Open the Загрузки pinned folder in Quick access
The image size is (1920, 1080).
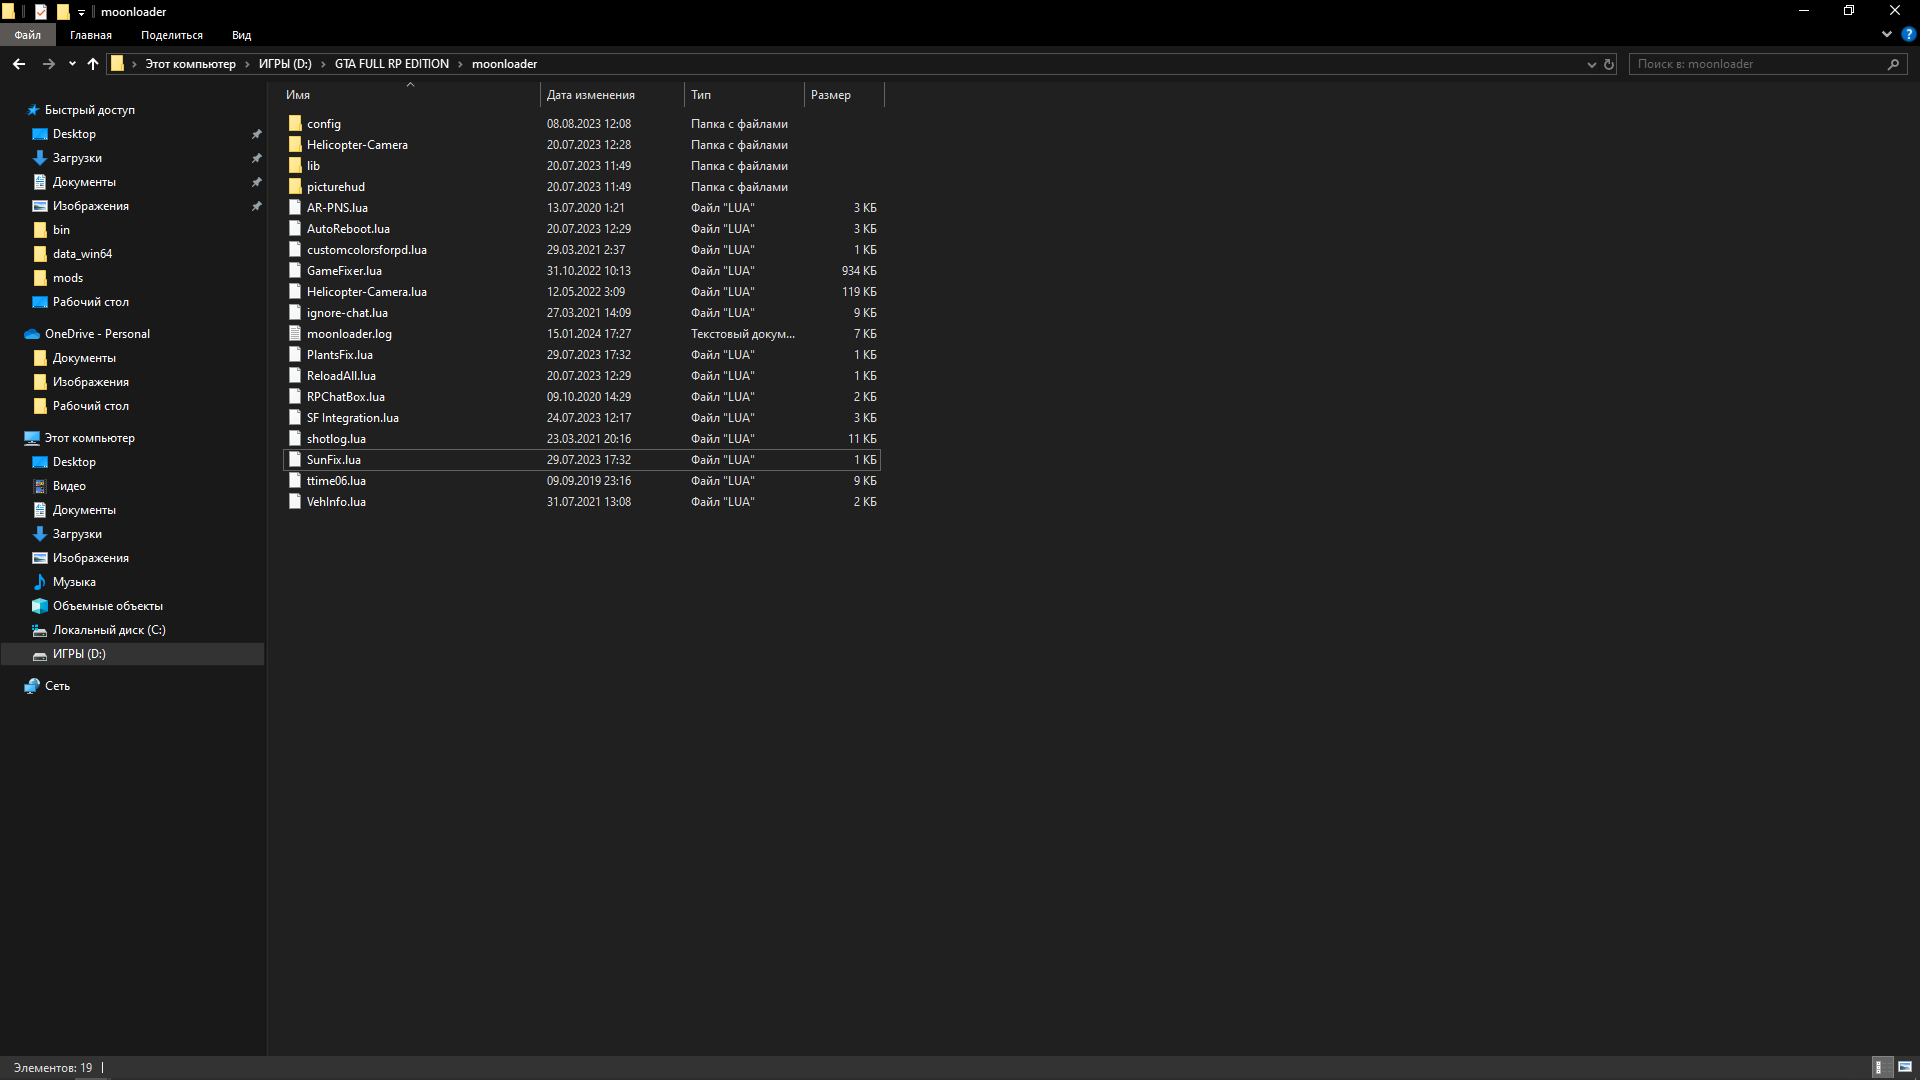point(77,158)
